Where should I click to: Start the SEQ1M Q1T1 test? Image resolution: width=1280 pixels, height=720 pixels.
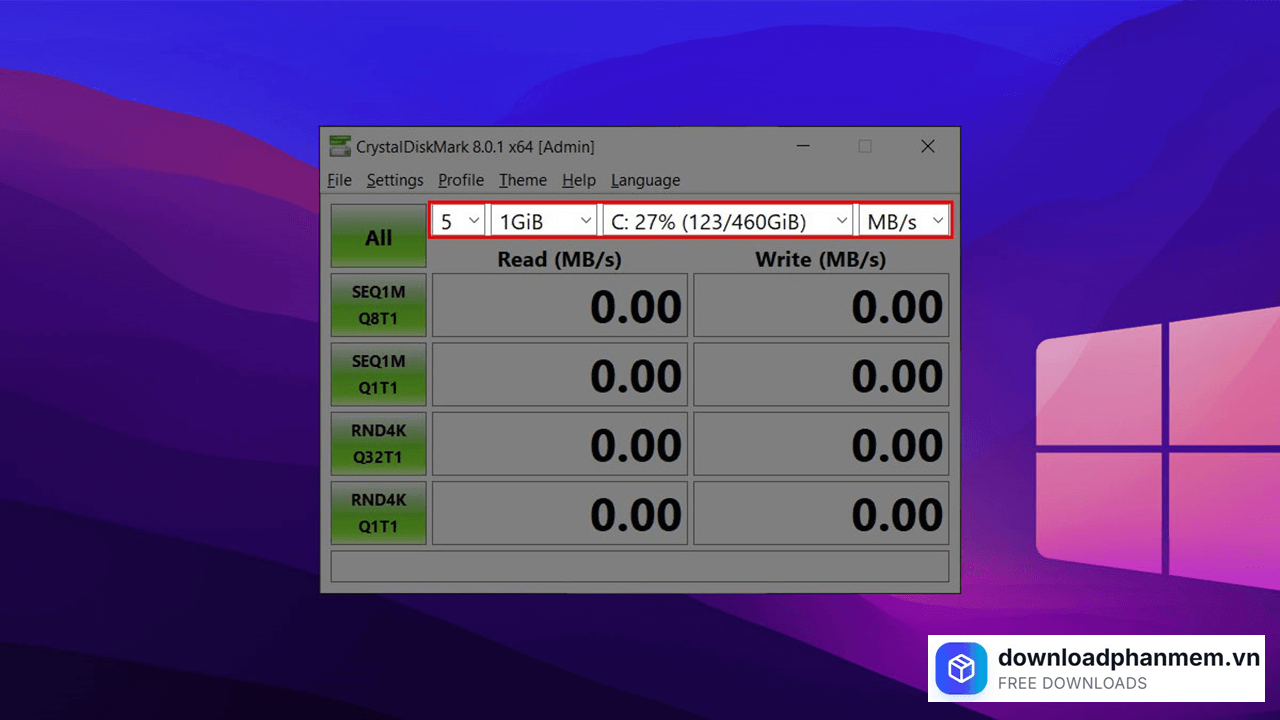click(x=379, y=375)
